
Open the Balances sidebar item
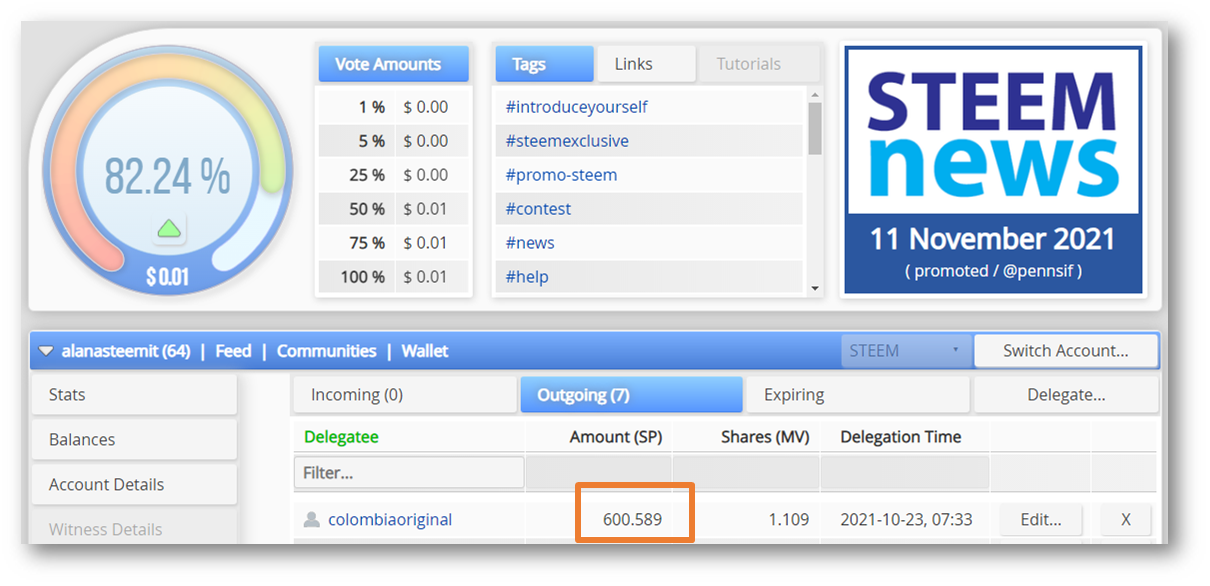(134, 439)
